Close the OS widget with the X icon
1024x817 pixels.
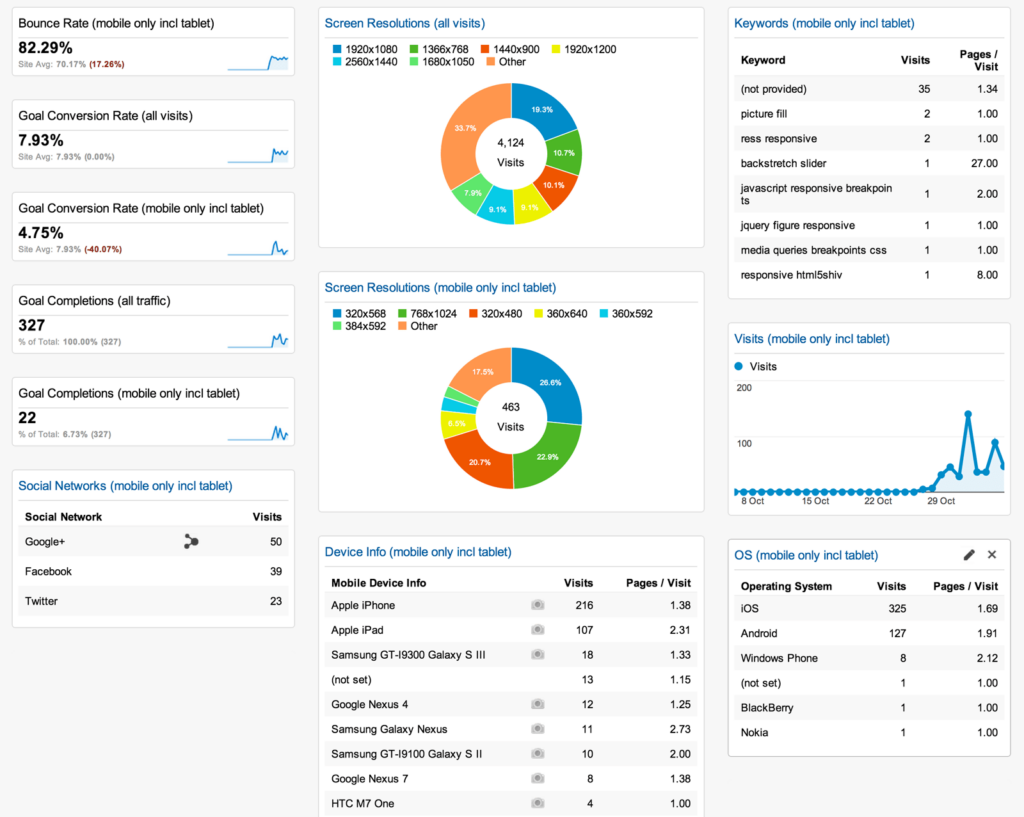click(x=992, y=554)
